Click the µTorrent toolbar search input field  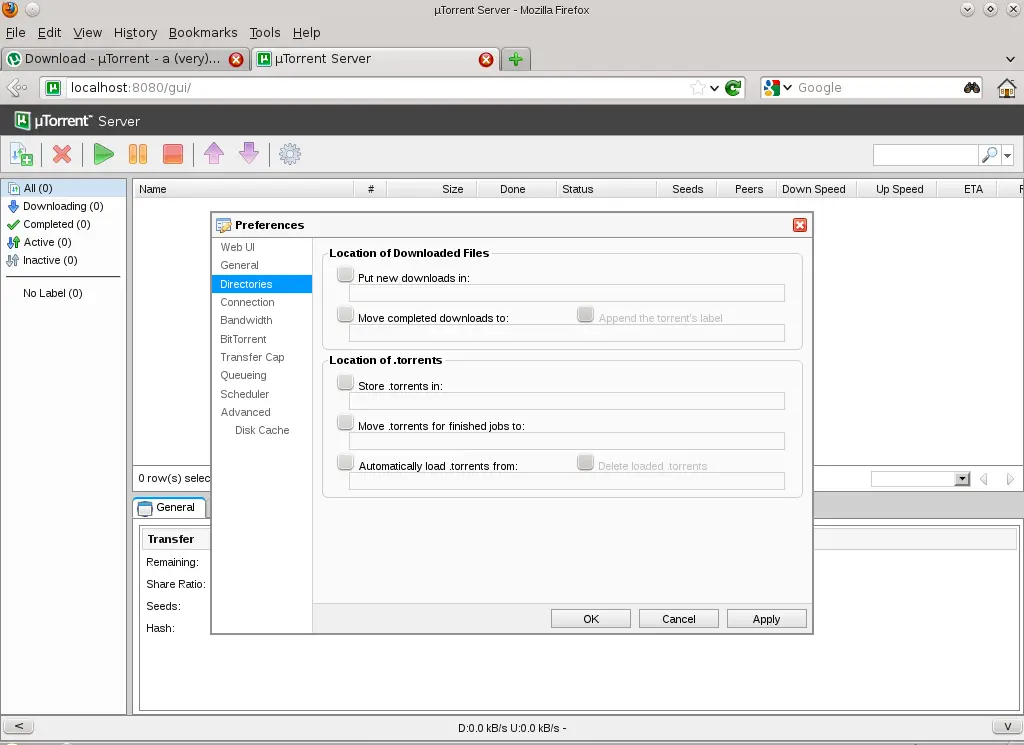tap(925, 155)
